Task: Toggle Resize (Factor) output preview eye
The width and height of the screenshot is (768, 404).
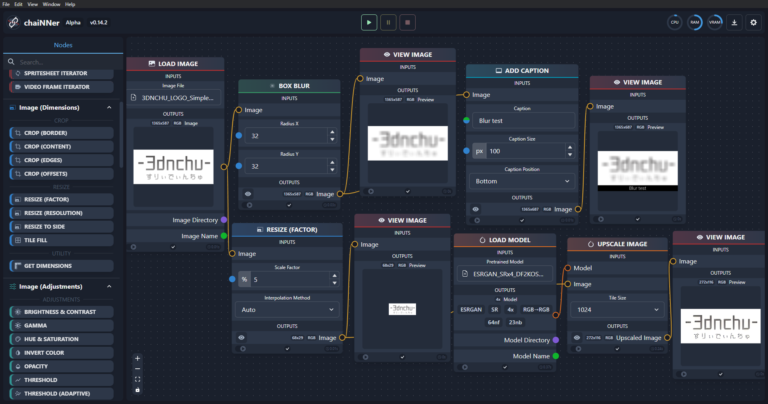Action: tap(241, 338)
